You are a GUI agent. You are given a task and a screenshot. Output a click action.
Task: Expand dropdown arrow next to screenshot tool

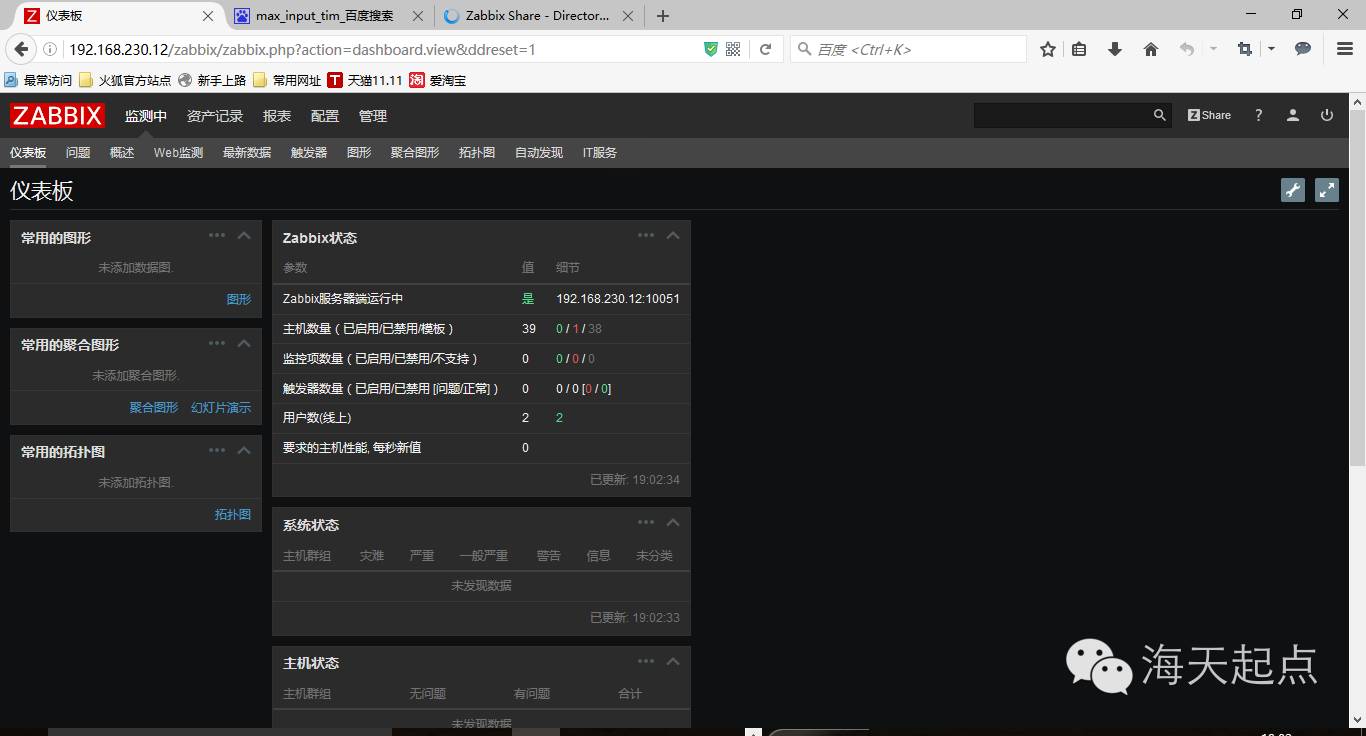coord(1271,49)
